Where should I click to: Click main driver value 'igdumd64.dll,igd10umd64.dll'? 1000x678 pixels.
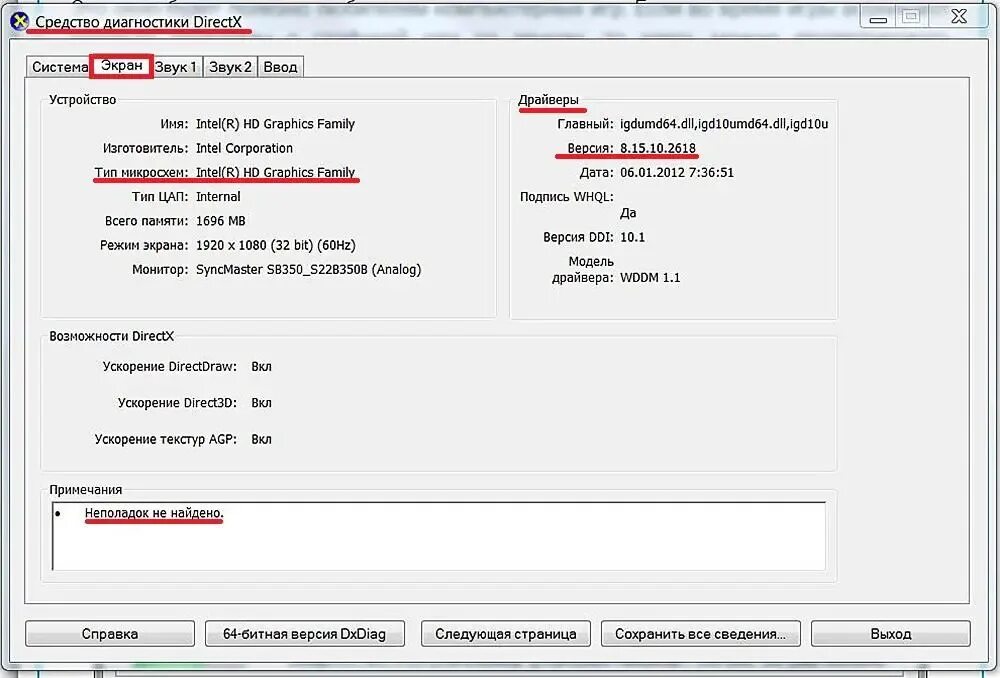click(724, 124)
